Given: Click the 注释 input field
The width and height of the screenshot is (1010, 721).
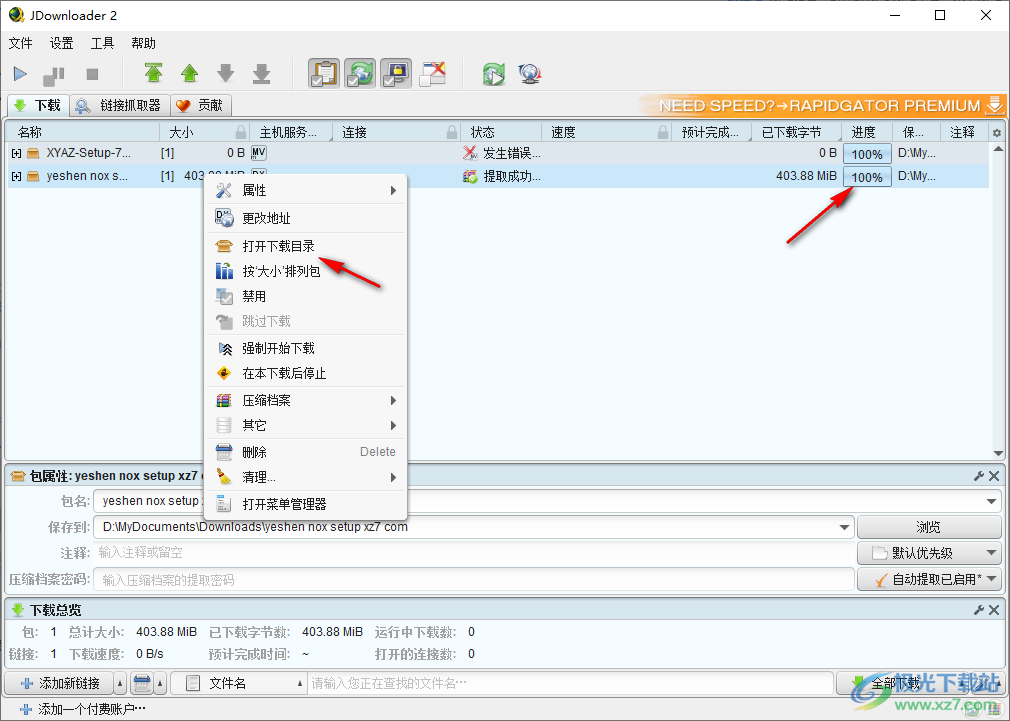Looking at the screenshot, I should 474,553.
